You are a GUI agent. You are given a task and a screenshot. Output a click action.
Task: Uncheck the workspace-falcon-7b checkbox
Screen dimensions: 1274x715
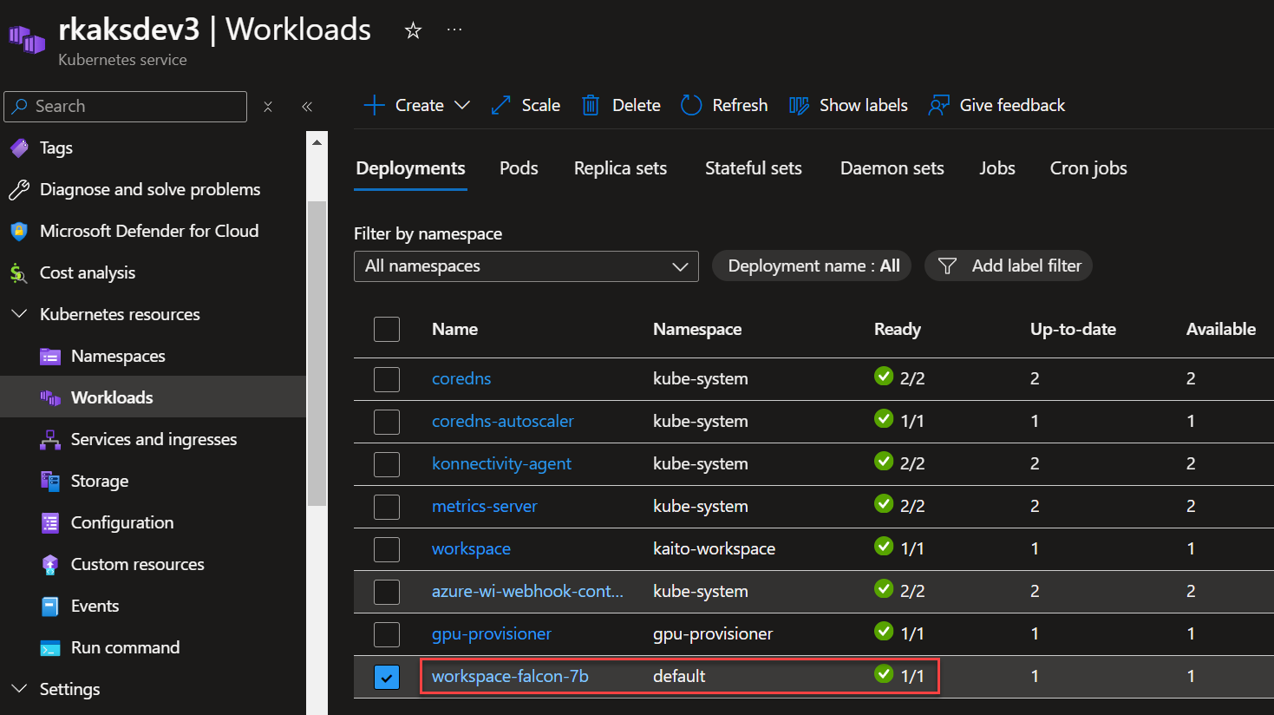click(x=387, y=677)
